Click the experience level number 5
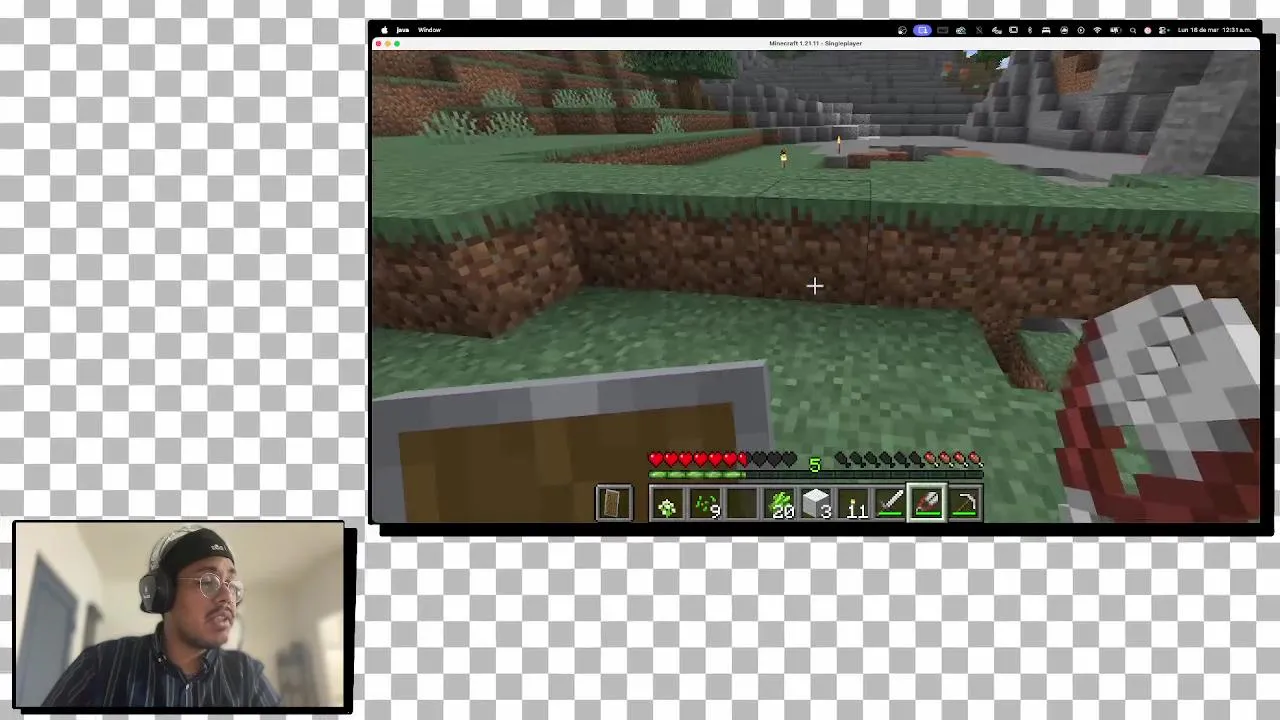 [x=815, y=465]
